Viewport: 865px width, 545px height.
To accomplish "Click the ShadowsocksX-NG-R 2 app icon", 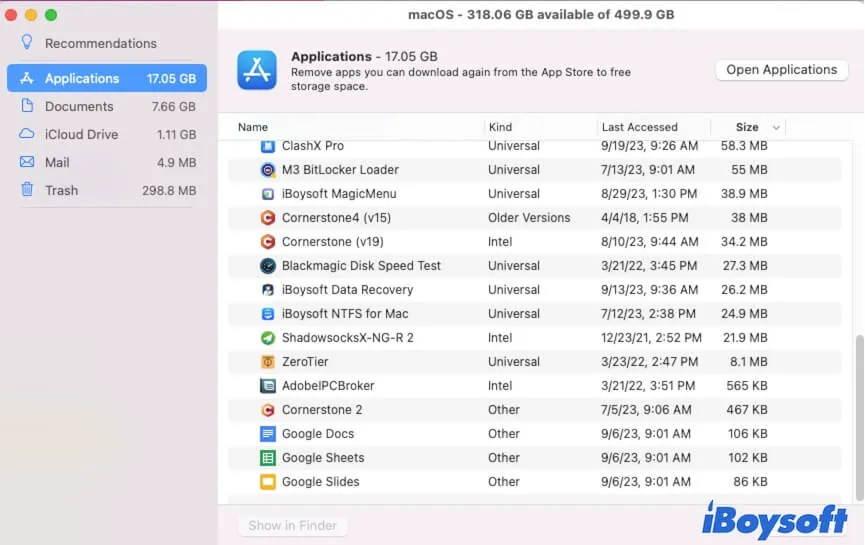I will [x=268, y=338].
